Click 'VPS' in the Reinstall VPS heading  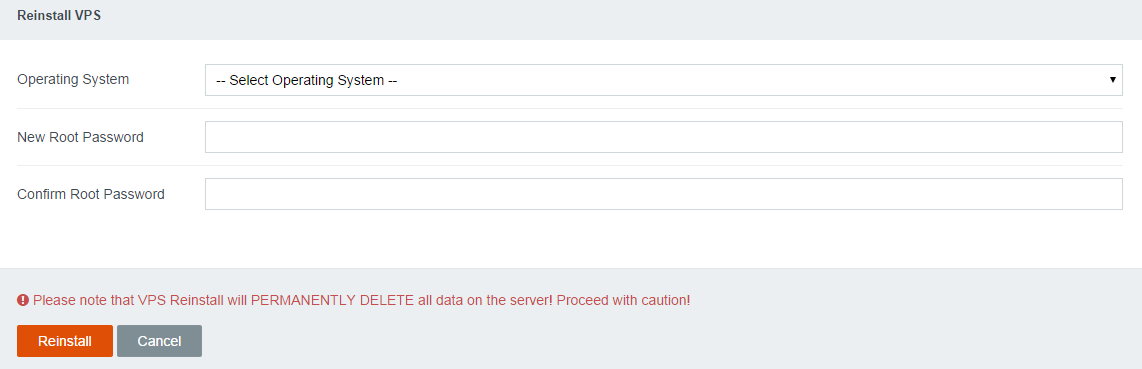[87, 15]
